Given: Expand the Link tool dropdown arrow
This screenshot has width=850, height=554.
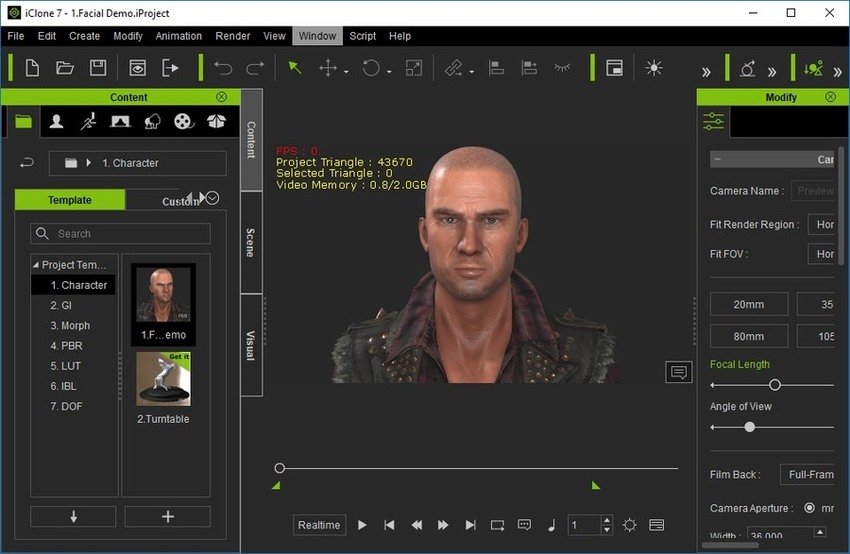Looking at the screenshot, I should pos(471,72).
